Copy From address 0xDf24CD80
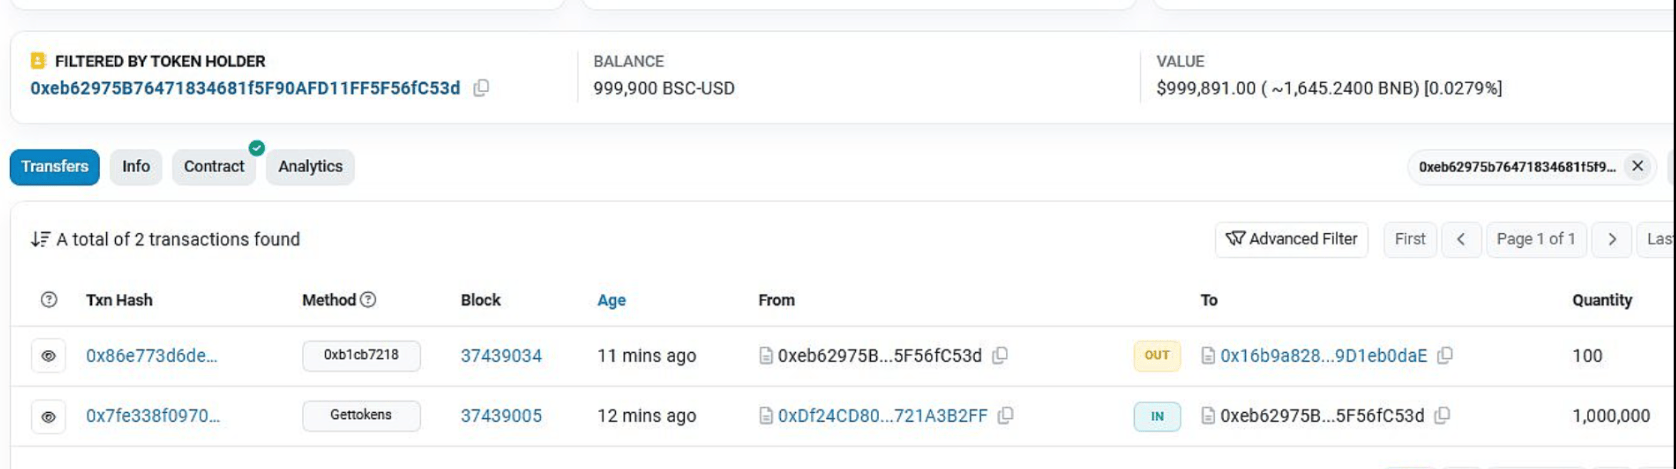The image size is (1676, 469). [1005, 416]
